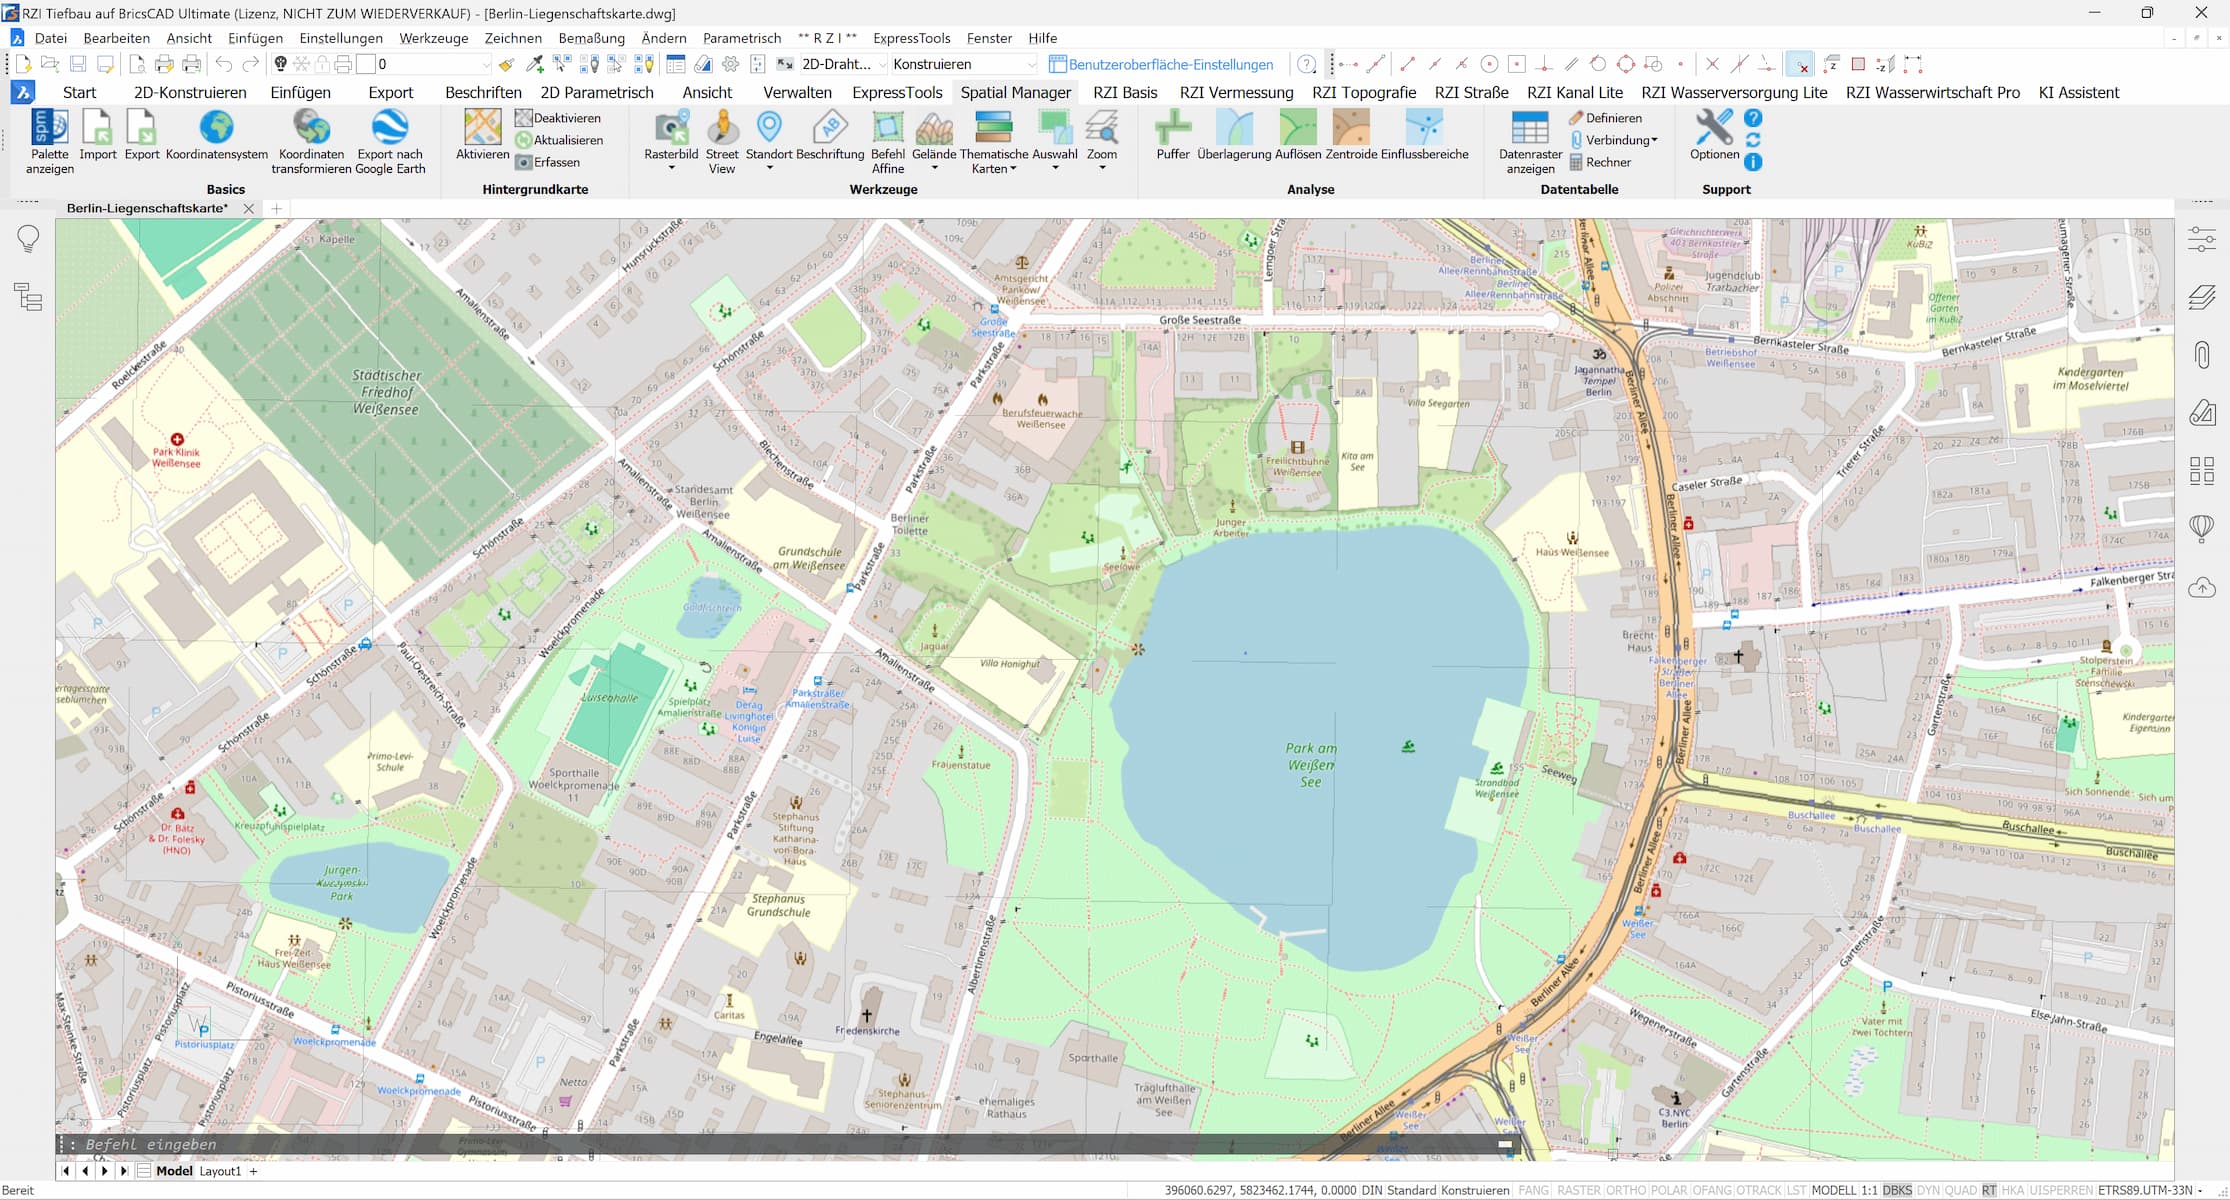Image resolution: width=2230 pixels, height=1200 pixels.
Task: Open the Thematische Karten dropdown
Action: point(1013,169)
